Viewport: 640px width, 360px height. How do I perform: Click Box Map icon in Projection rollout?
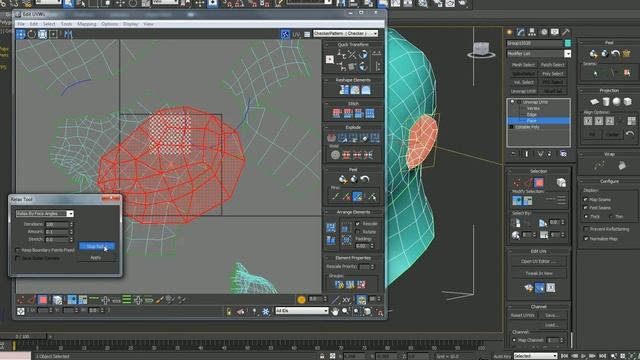pos(627,101)
